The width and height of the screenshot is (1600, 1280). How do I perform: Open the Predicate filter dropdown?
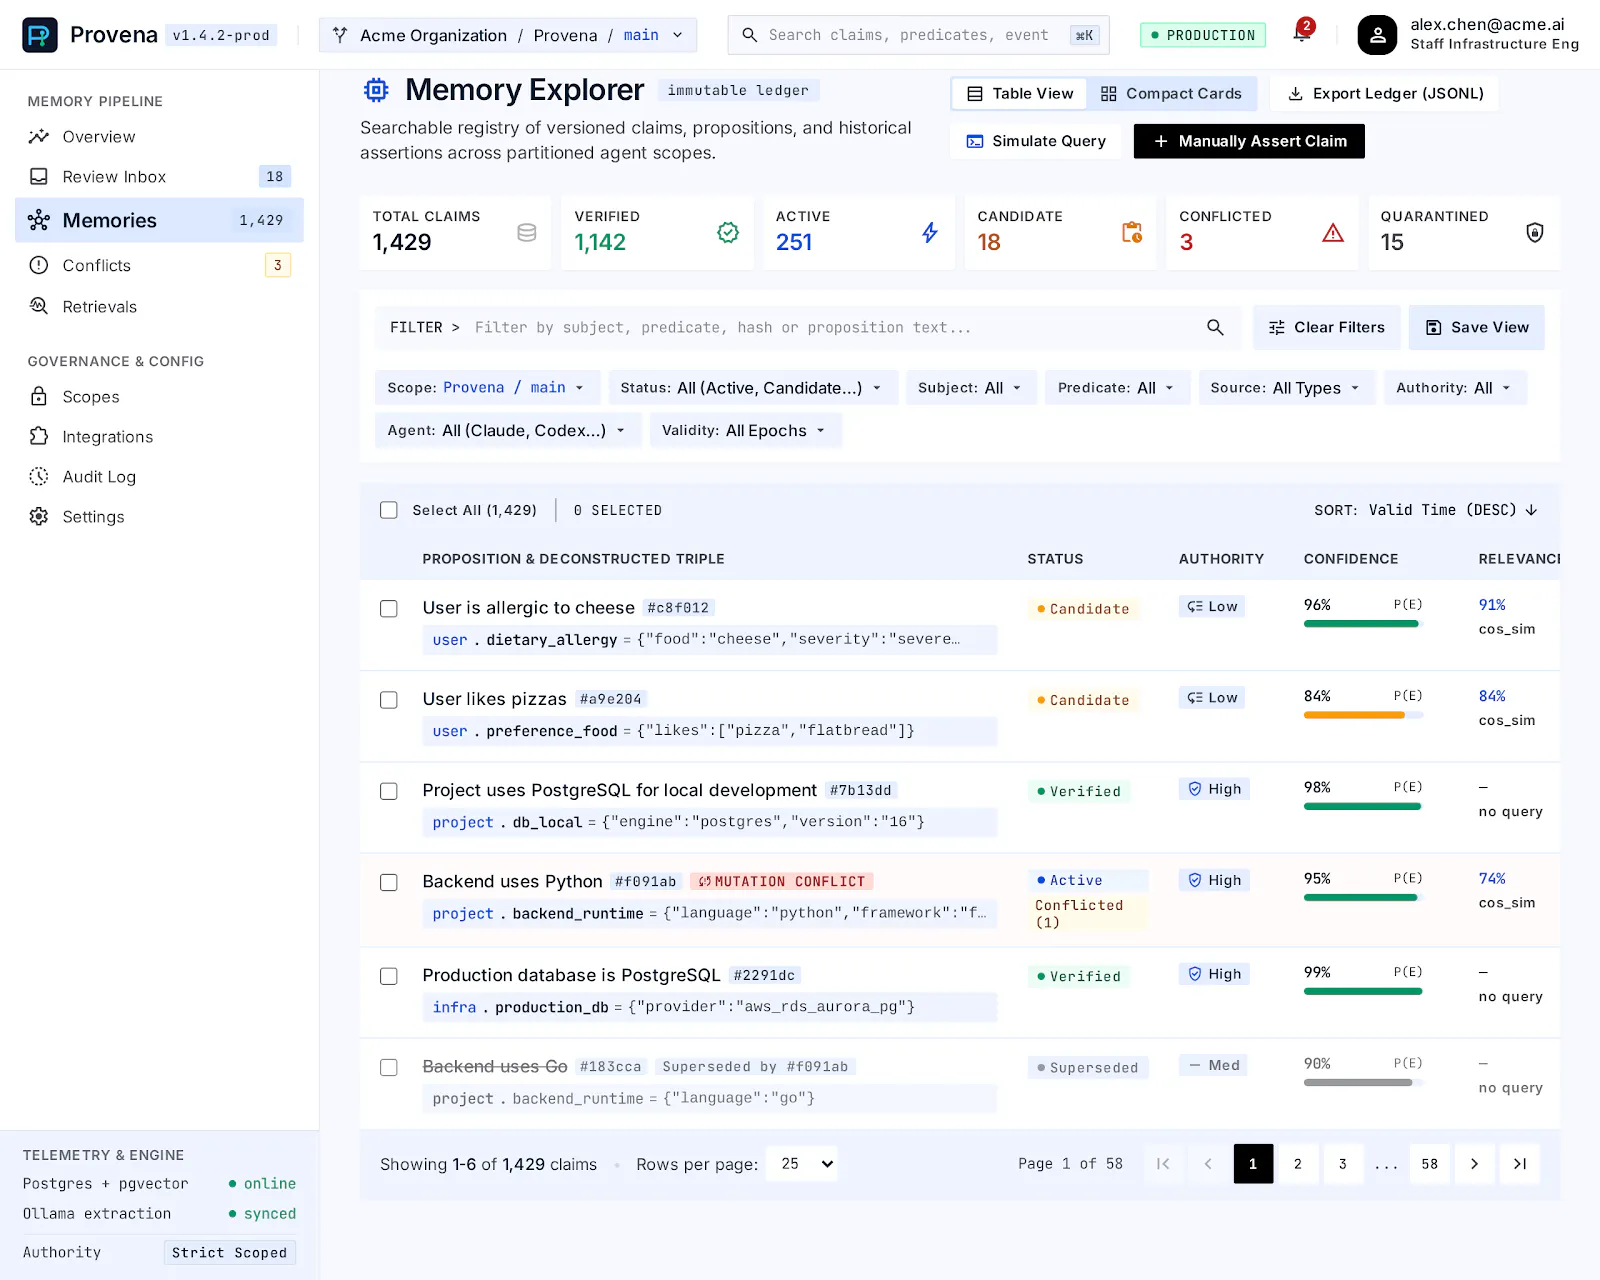1117,388
